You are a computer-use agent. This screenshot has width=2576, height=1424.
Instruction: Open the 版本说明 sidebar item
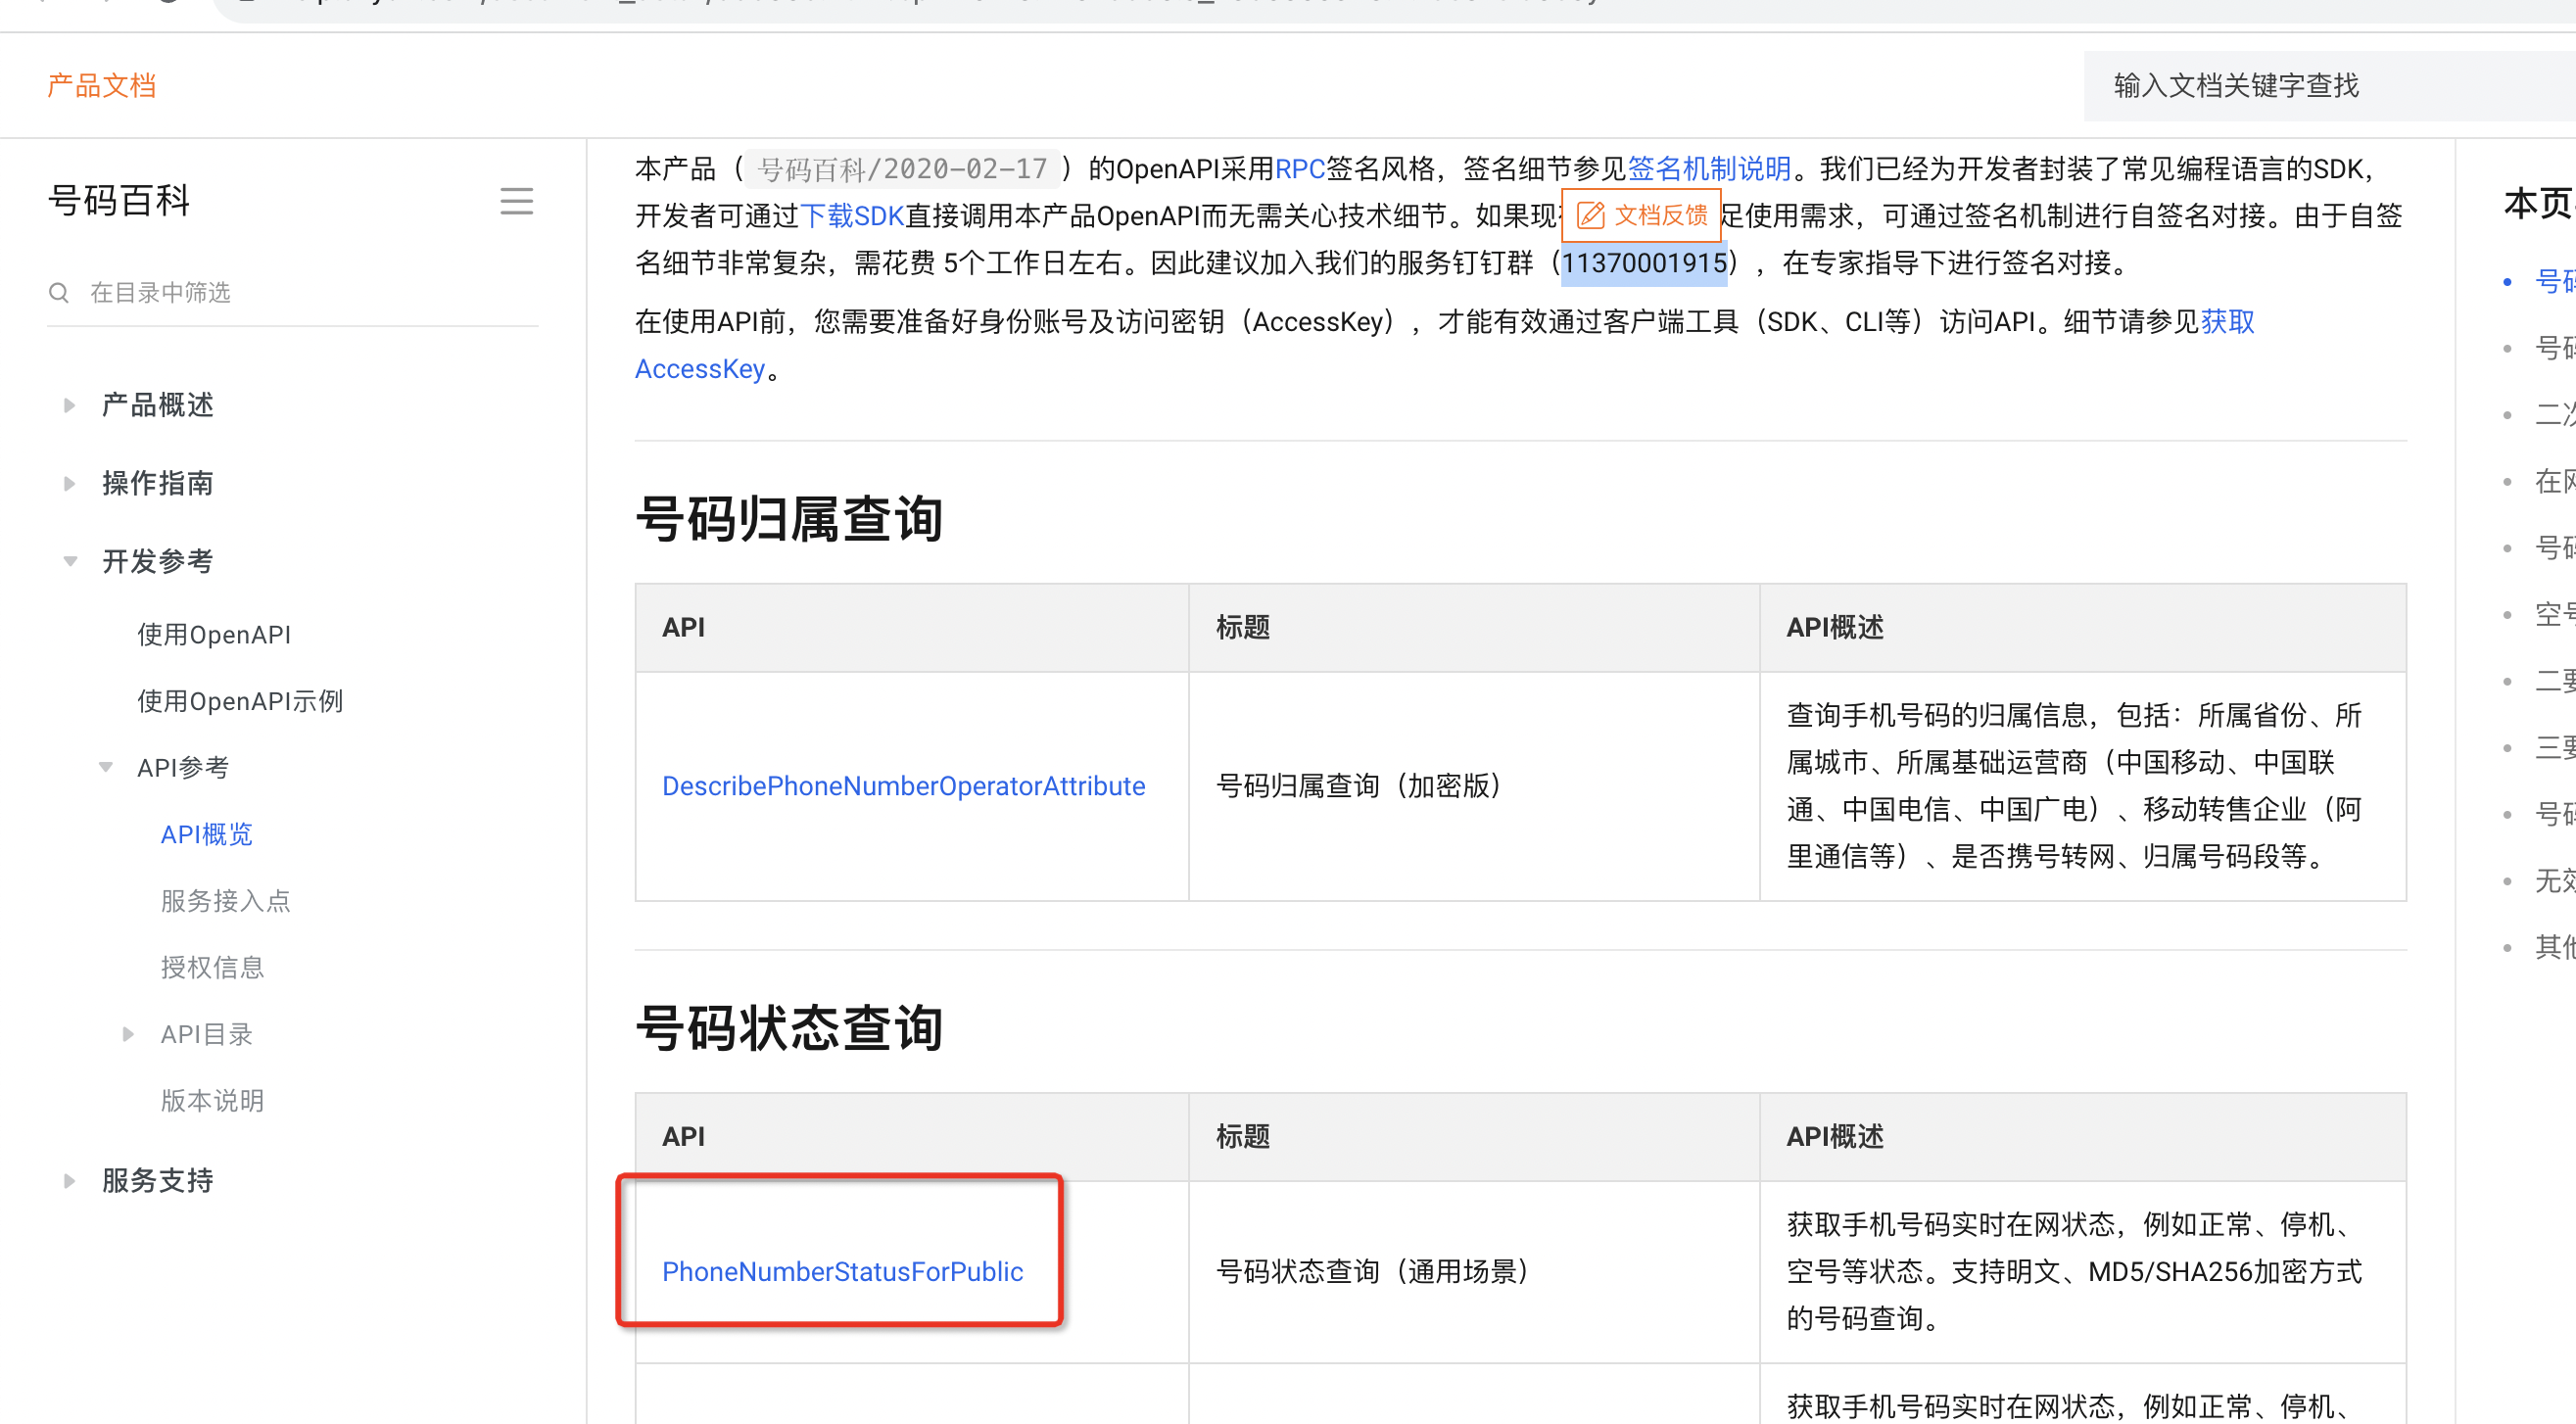(x=212, y=1100)
